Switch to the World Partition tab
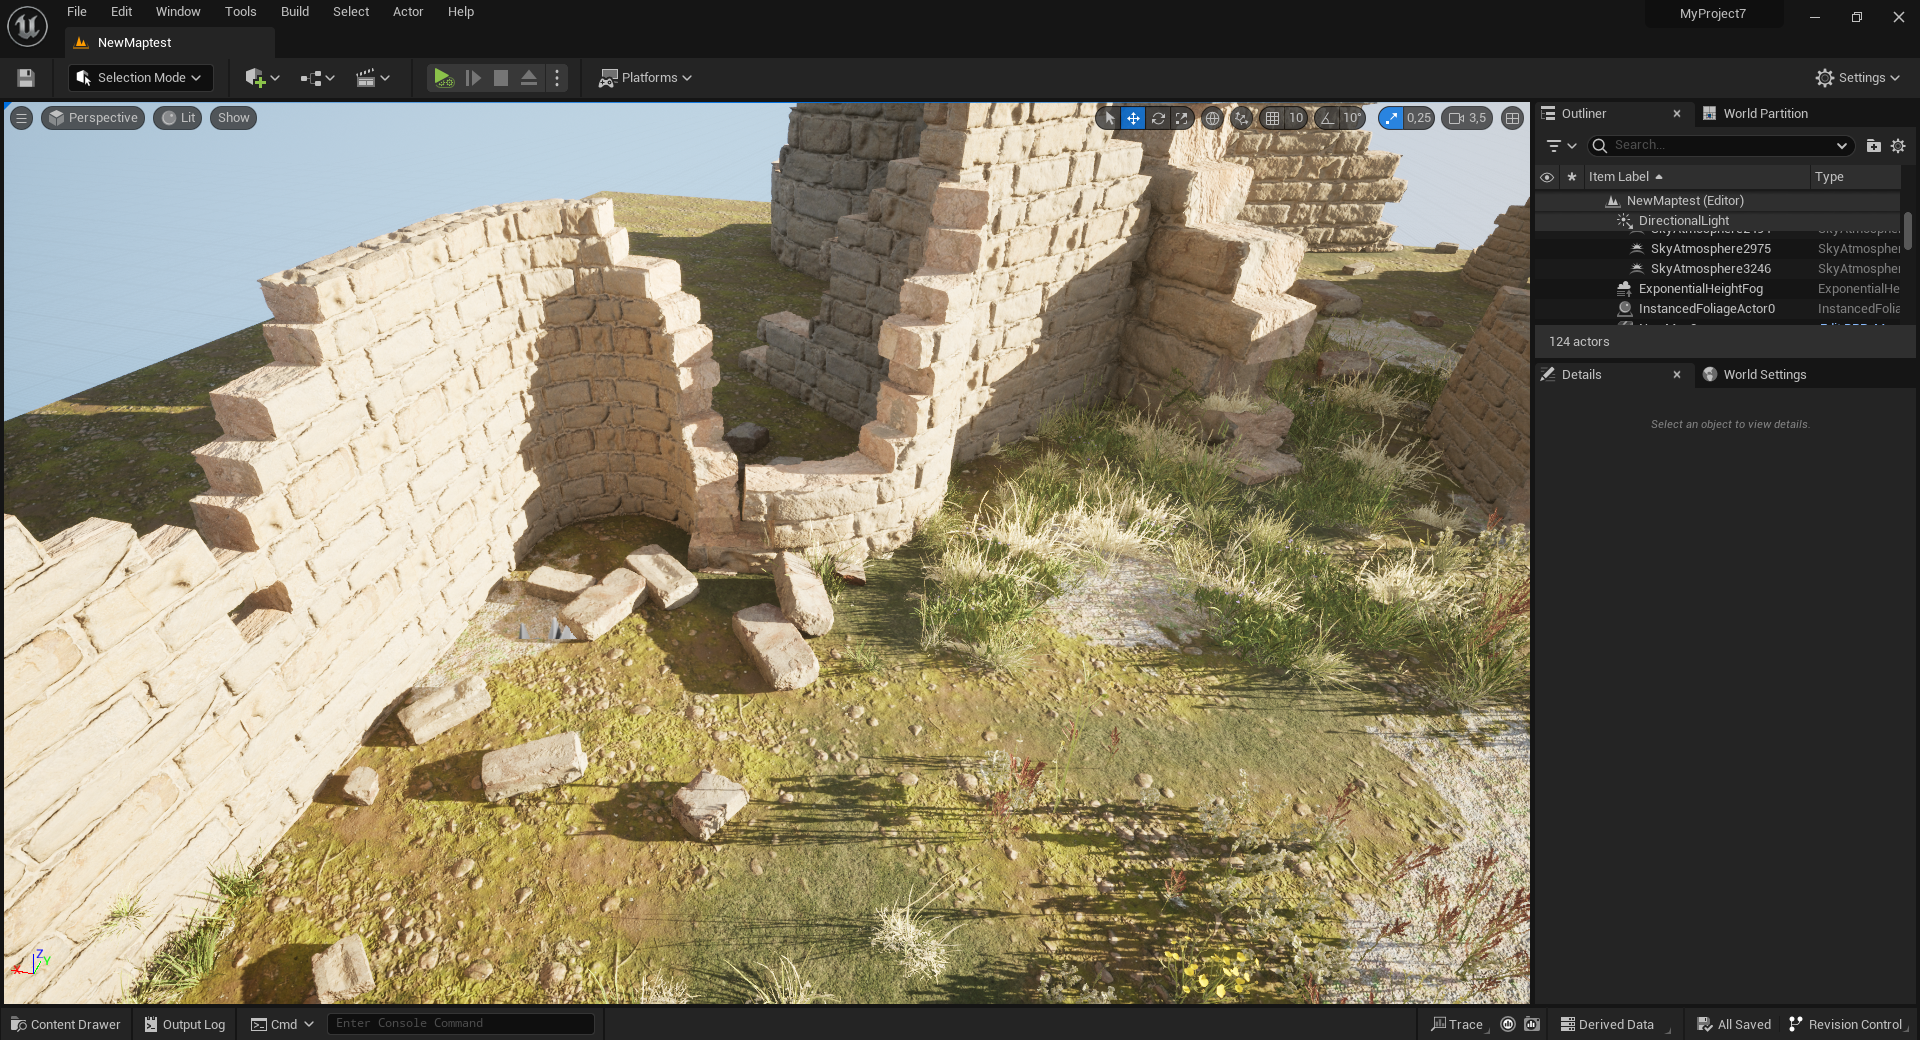This screenshot has width=1920, height=1040. (1764, 114)
